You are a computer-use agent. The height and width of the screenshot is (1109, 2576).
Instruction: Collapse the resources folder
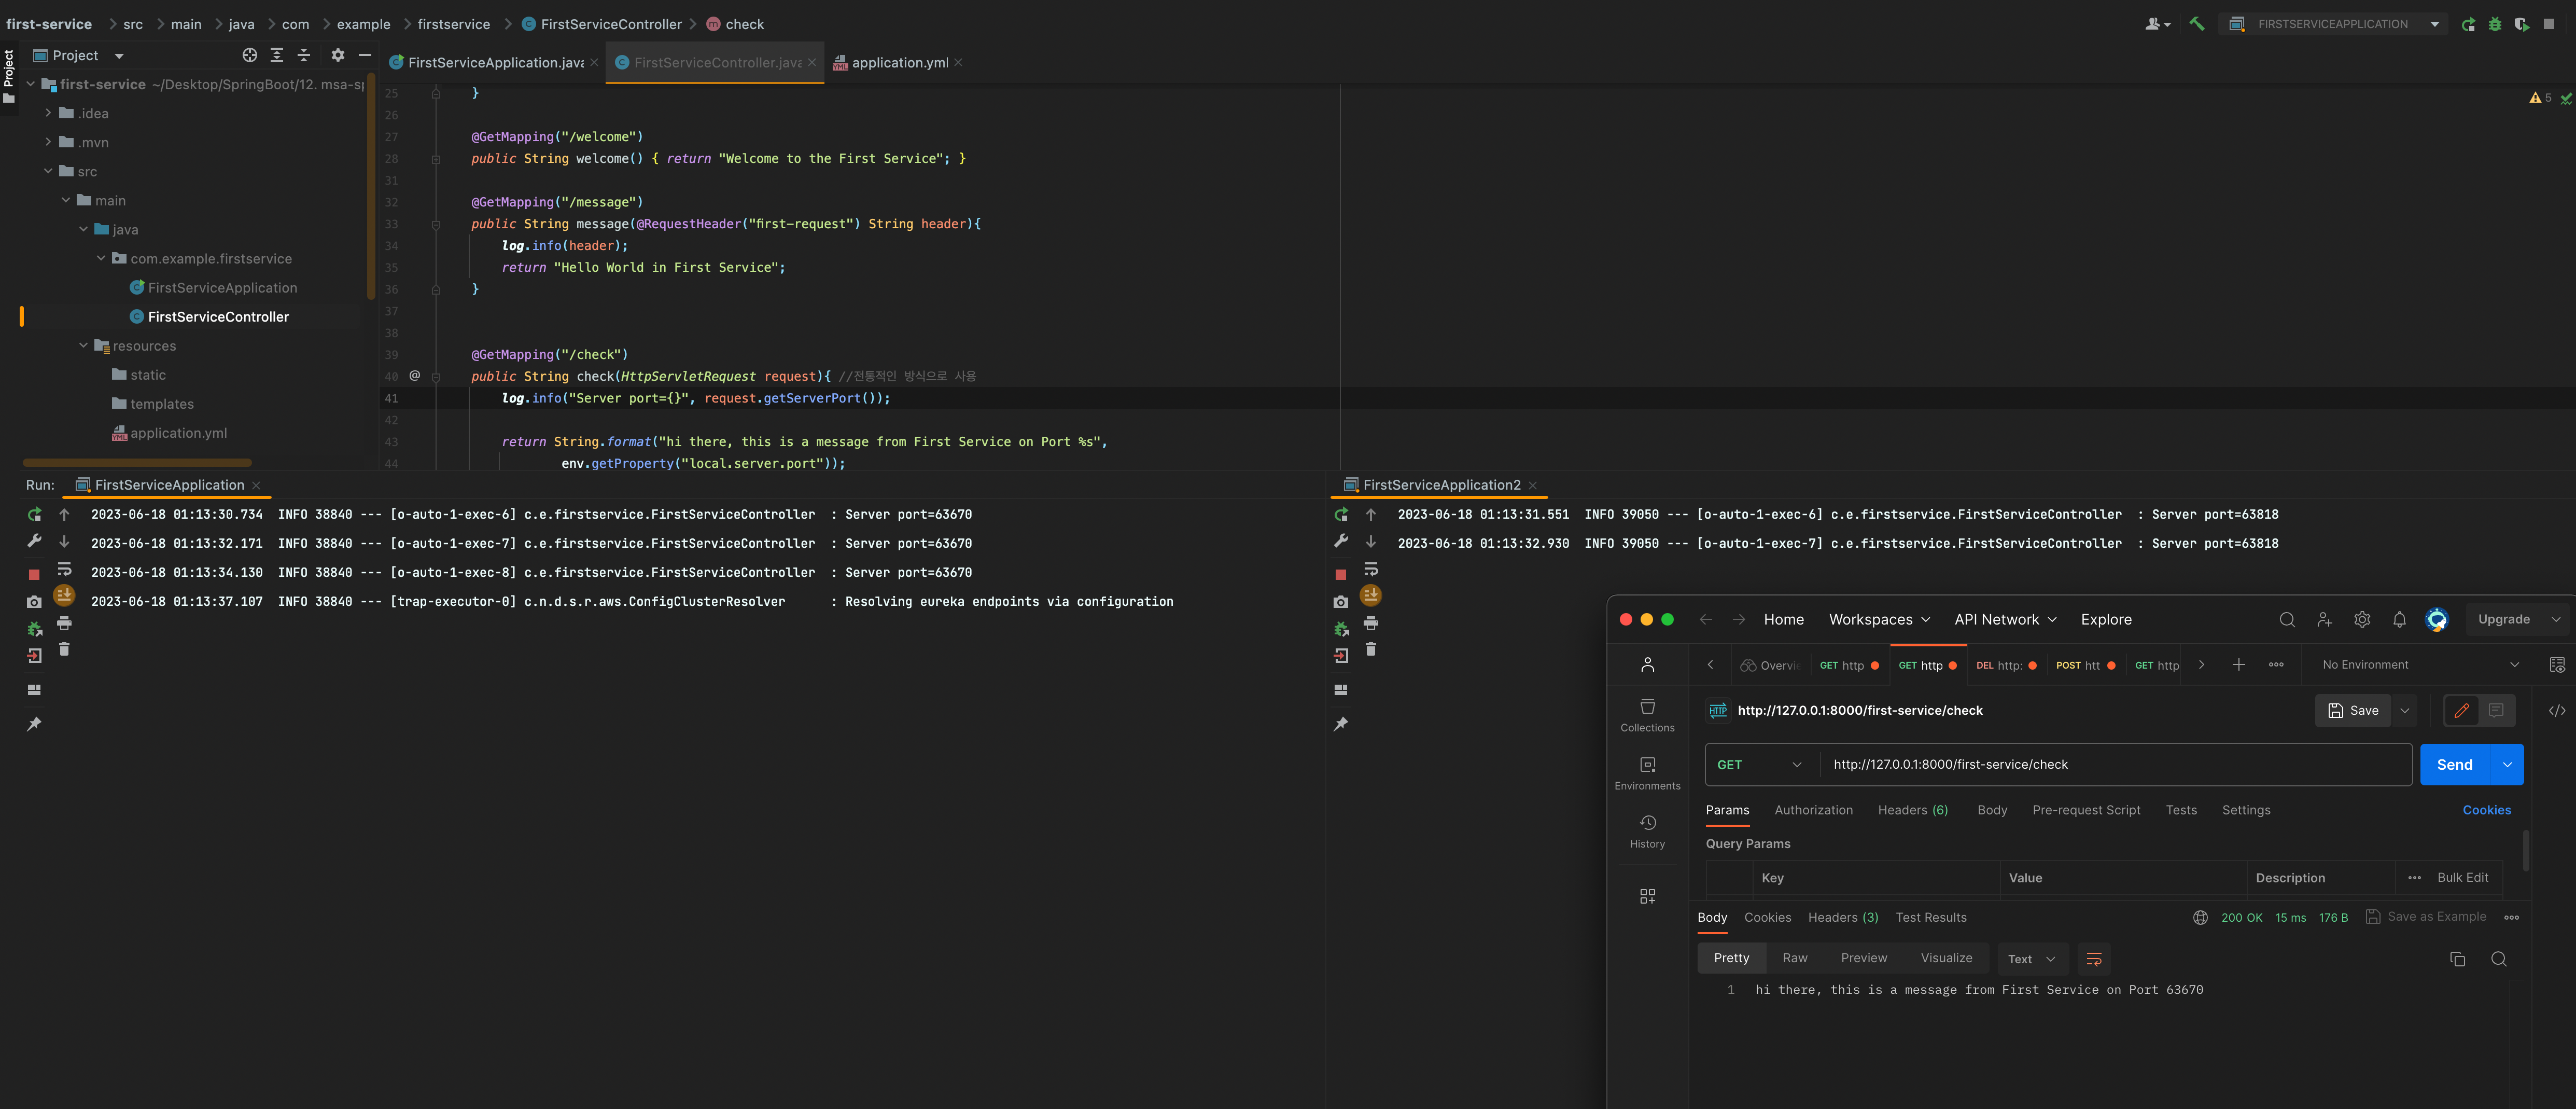pos(83,345)
